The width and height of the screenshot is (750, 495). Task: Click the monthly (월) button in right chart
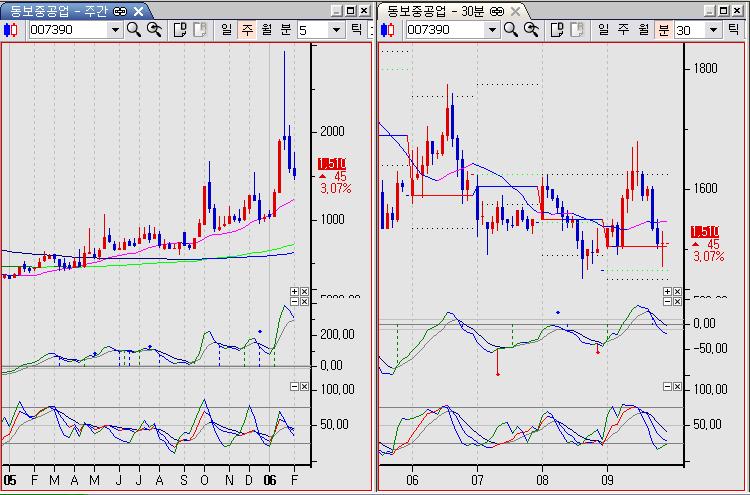(643, 30)
